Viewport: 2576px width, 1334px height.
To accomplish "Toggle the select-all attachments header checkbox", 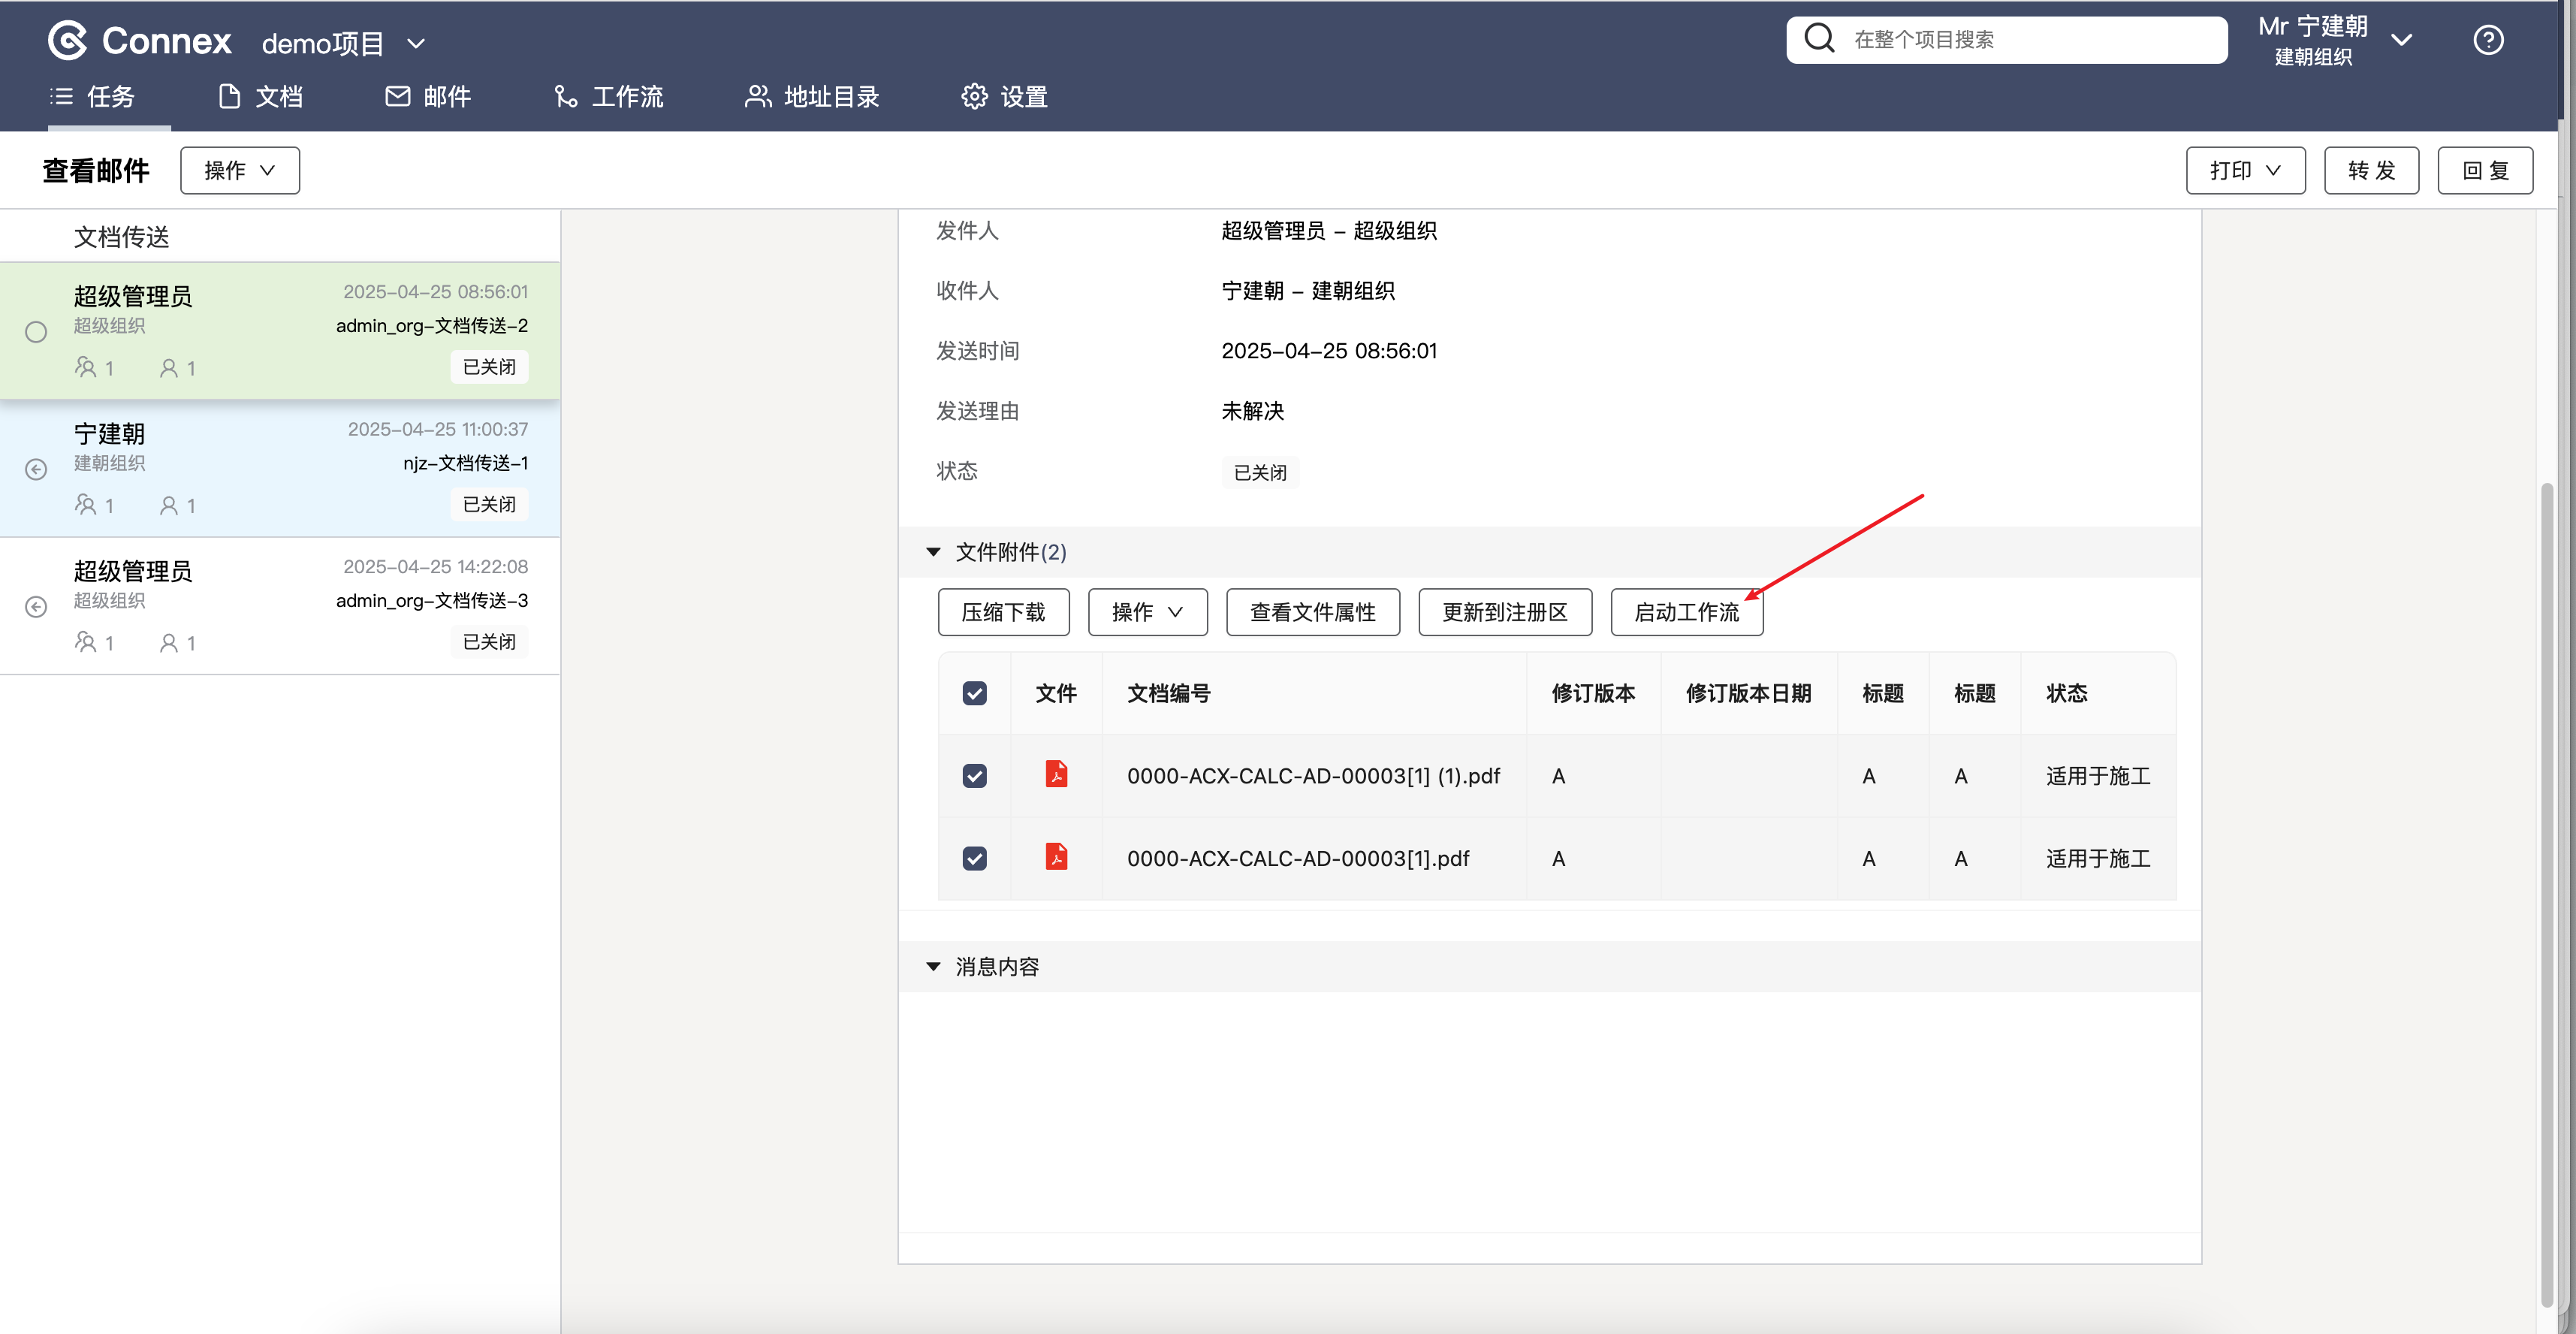I will [x=974, y=693].
